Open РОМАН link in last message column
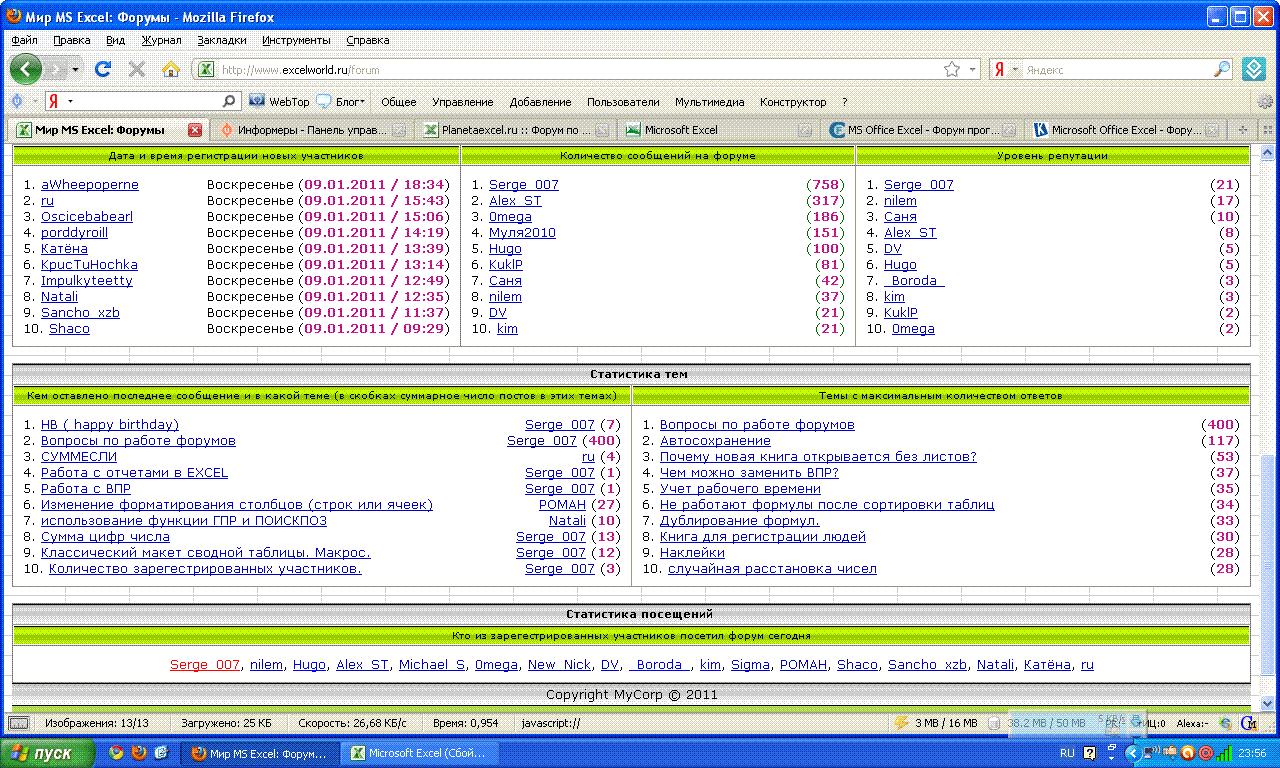The image size is (1280, 768). coord(562,505)
